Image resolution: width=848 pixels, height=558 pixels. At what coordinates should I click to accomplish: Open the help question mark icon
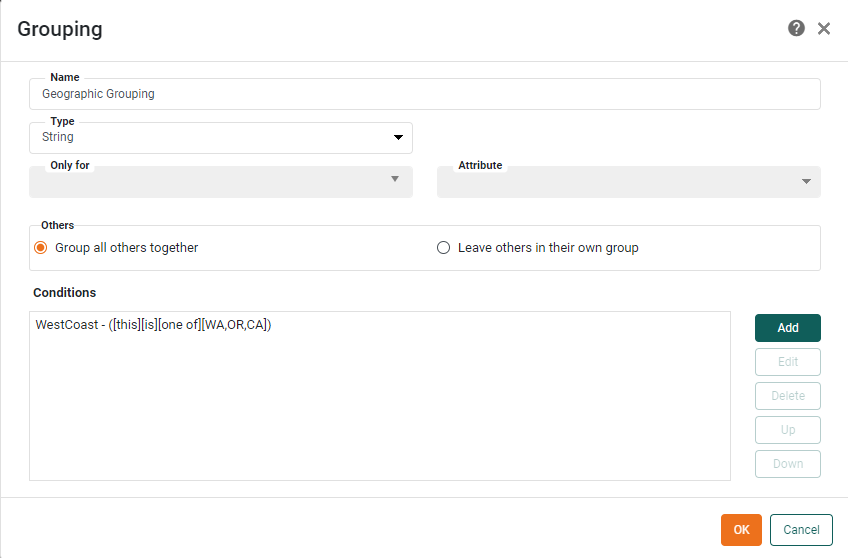(x=796, y=28)
